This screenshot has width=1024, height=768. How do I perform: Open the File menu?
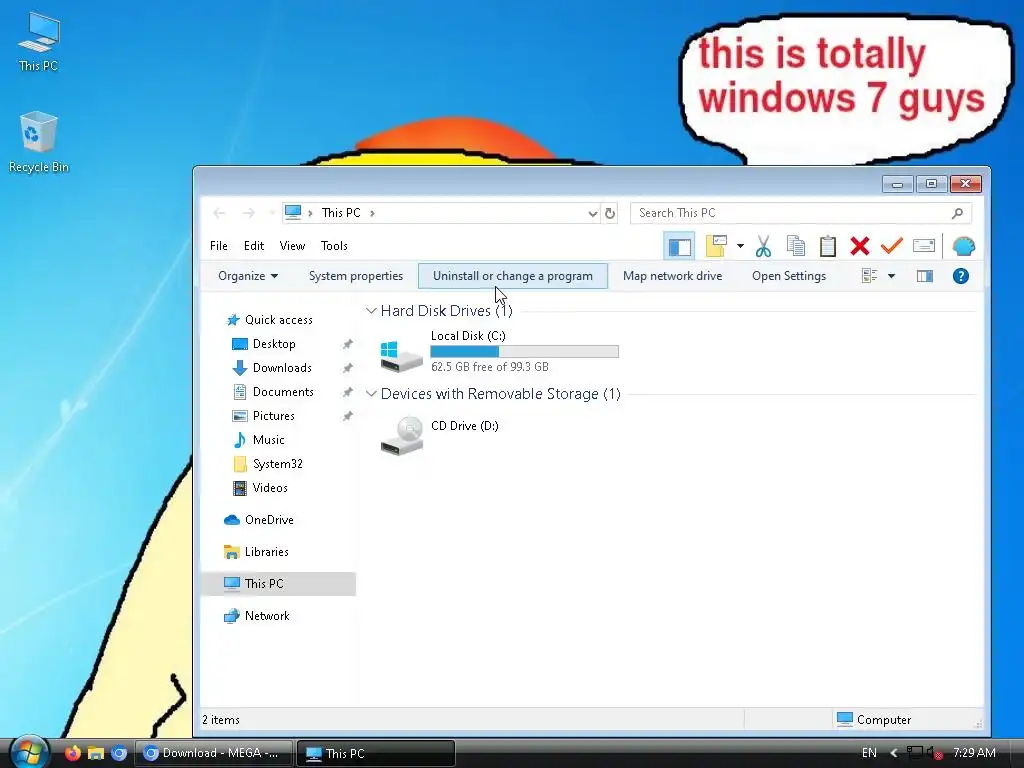219,246
